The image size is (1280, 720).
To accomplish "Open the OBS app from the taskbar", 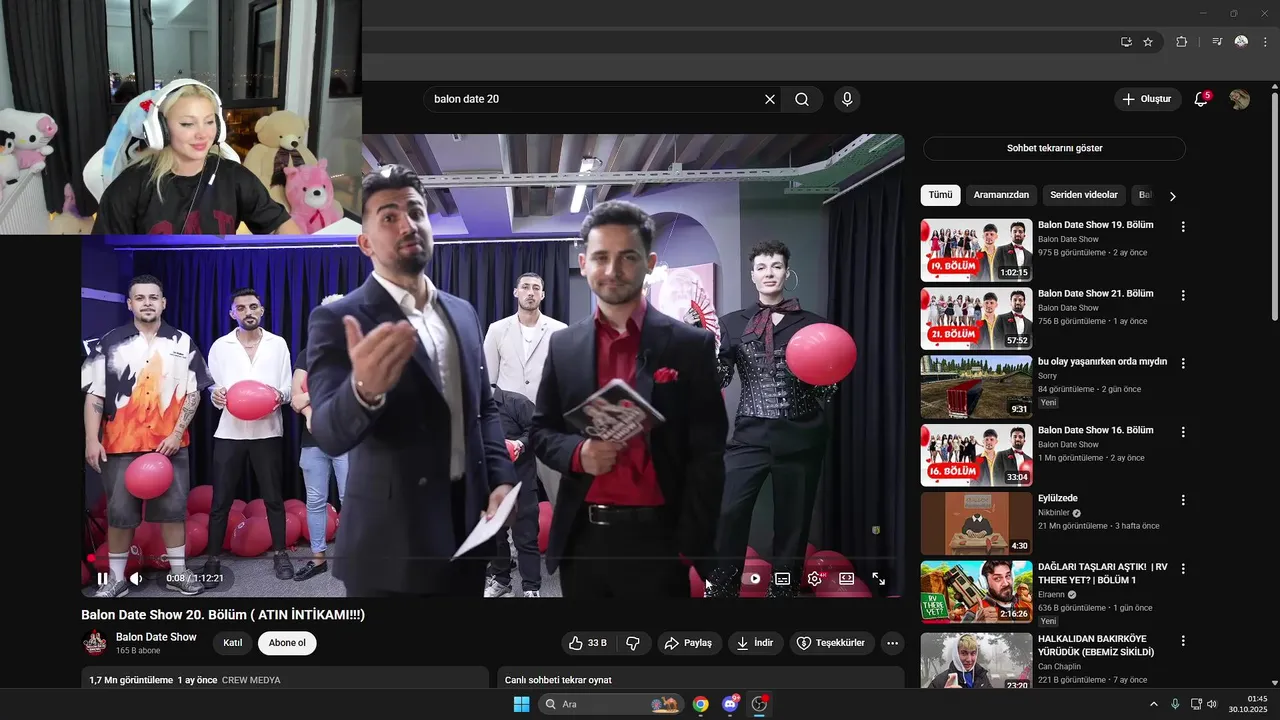I will [x=760, y=704].
